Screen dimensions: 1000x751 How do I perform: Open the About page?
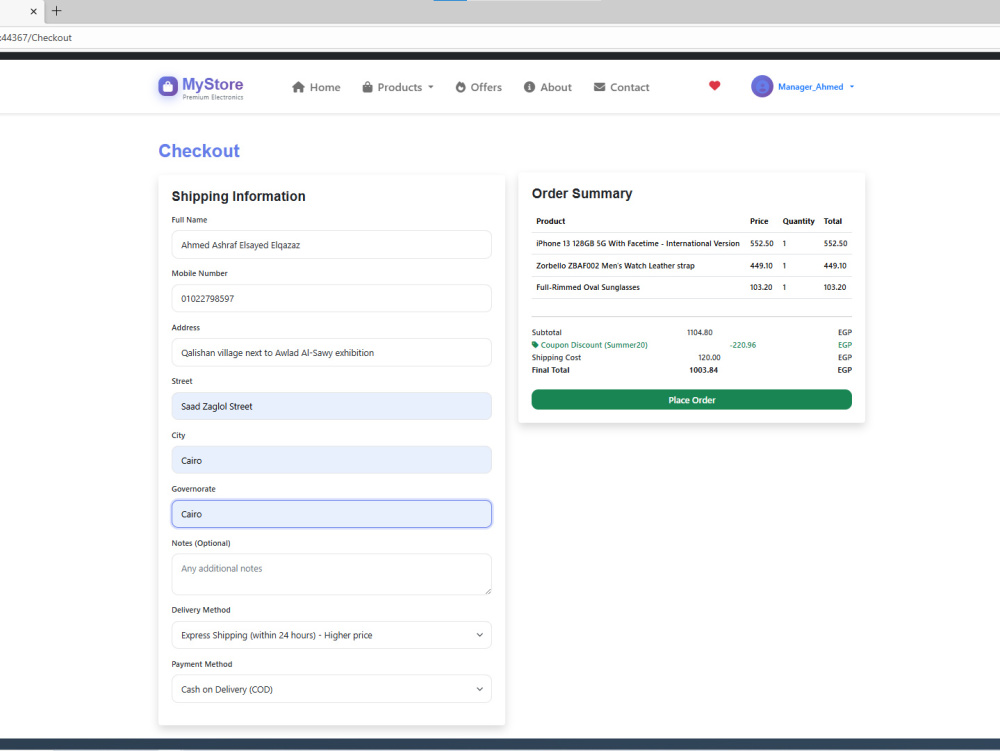pos(548,87)
